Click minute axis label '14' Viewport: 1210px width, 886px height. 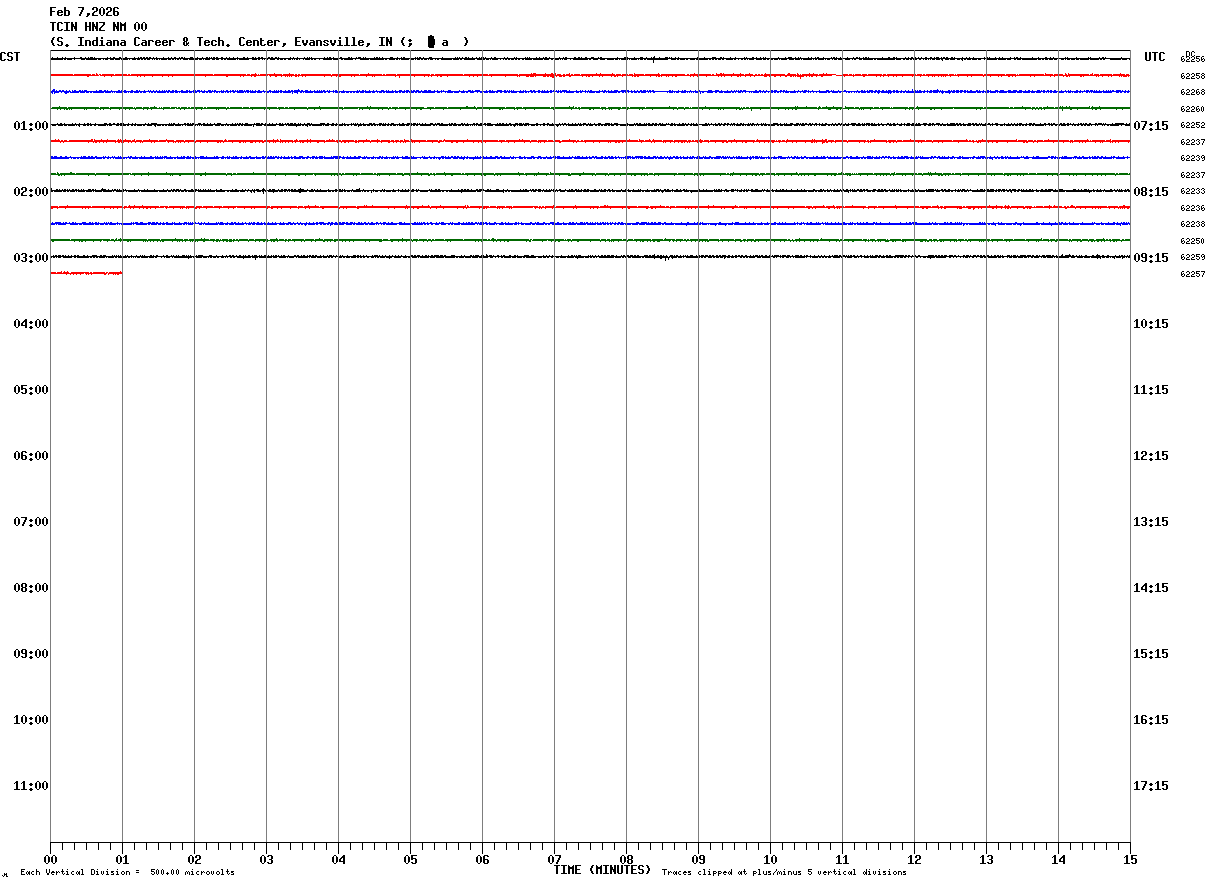[x=1058, y=860]
